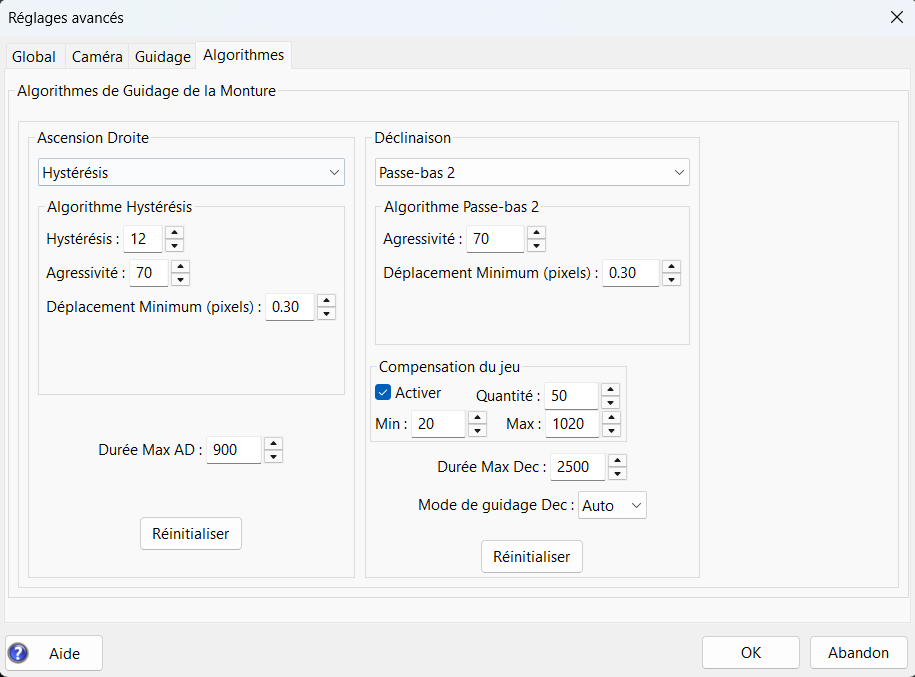
Task: Increase backlash Quantité with up arrow
Action: 610,389
